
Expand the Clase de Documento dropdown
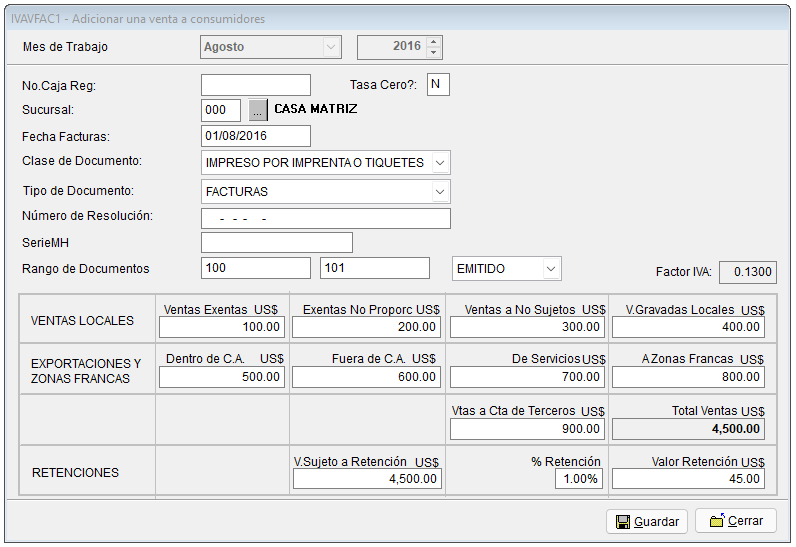[x=440, y=163]
